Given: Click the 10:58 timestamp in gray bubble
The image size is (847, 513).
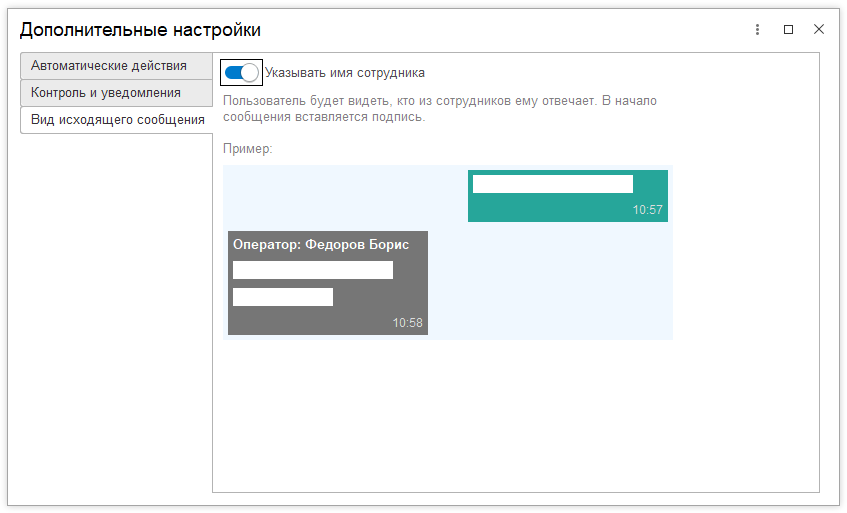Looking at the screenshot, I should [407, 323].
